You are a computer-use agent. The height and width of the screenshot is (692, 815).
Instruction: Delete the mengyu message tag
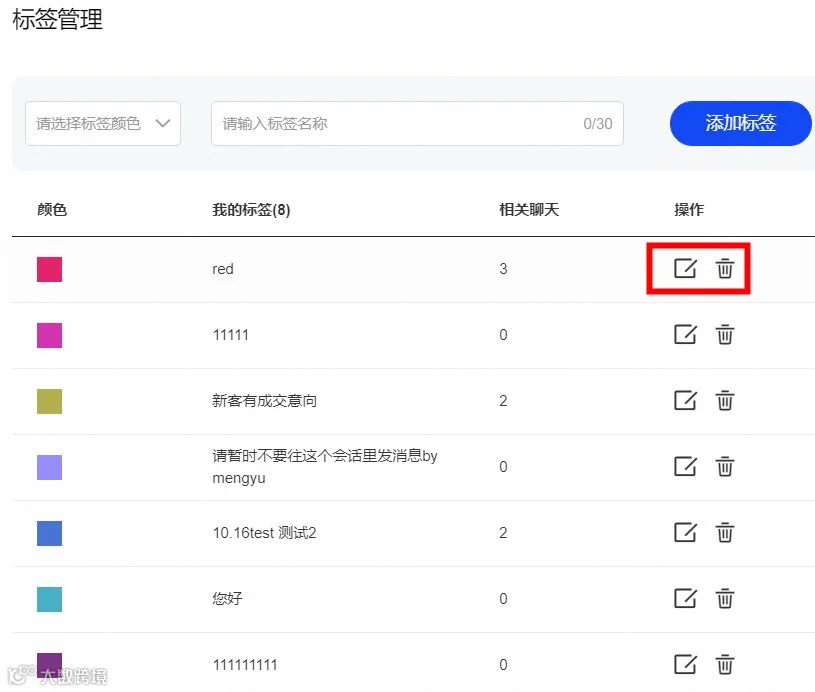725,466
